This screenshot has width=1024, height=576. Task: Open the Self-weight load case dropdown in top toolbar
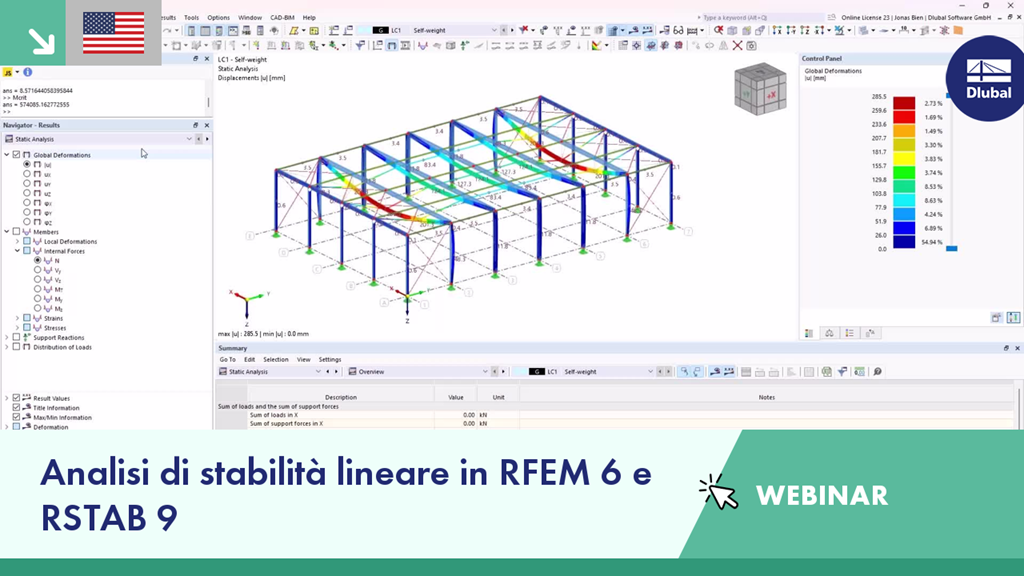[494, 31]
